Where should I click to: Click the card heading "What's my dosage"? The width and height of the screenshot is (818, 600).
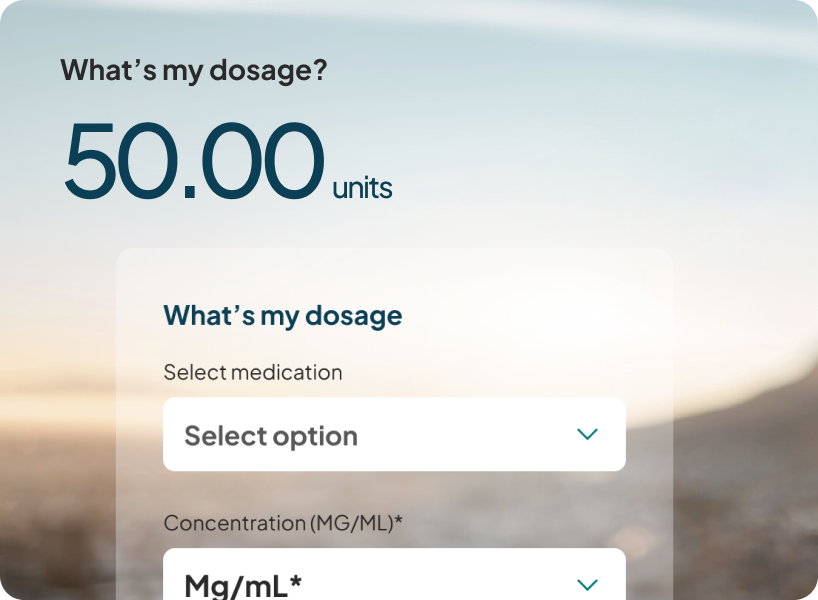point(282,315)
